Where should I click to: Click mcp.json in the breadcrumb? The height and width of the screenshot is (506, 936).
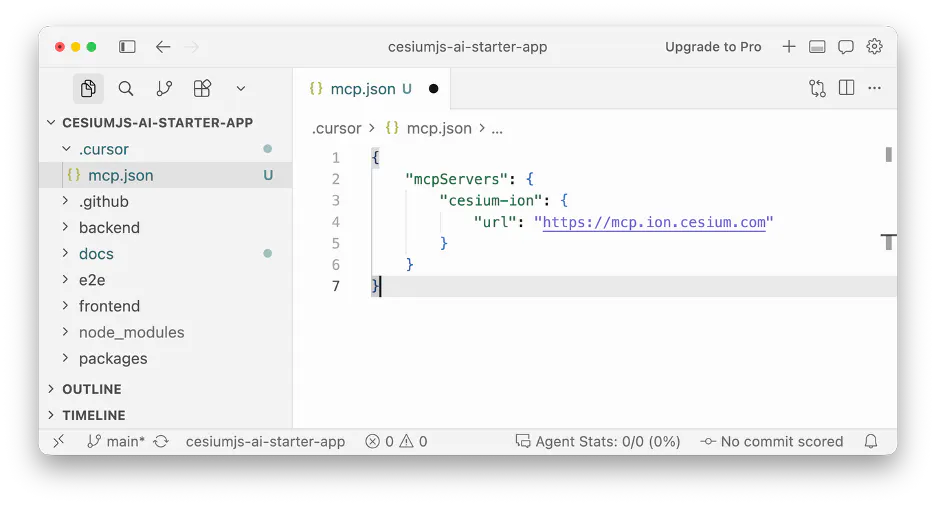[439, 128]
